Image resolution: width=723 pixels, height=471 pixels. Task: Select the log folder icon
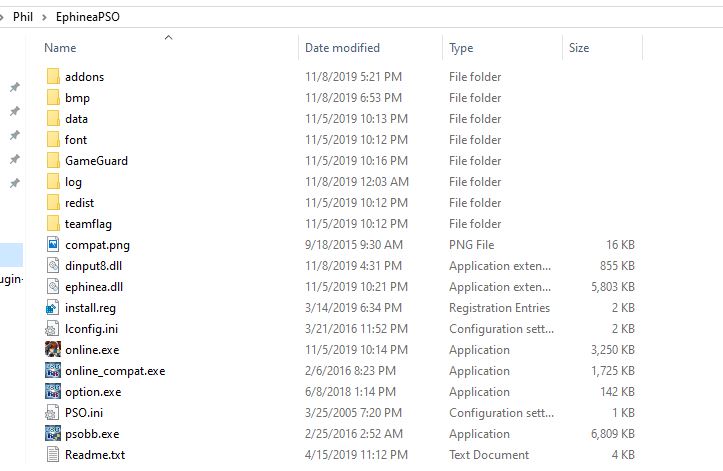click(x=53, y=181)
